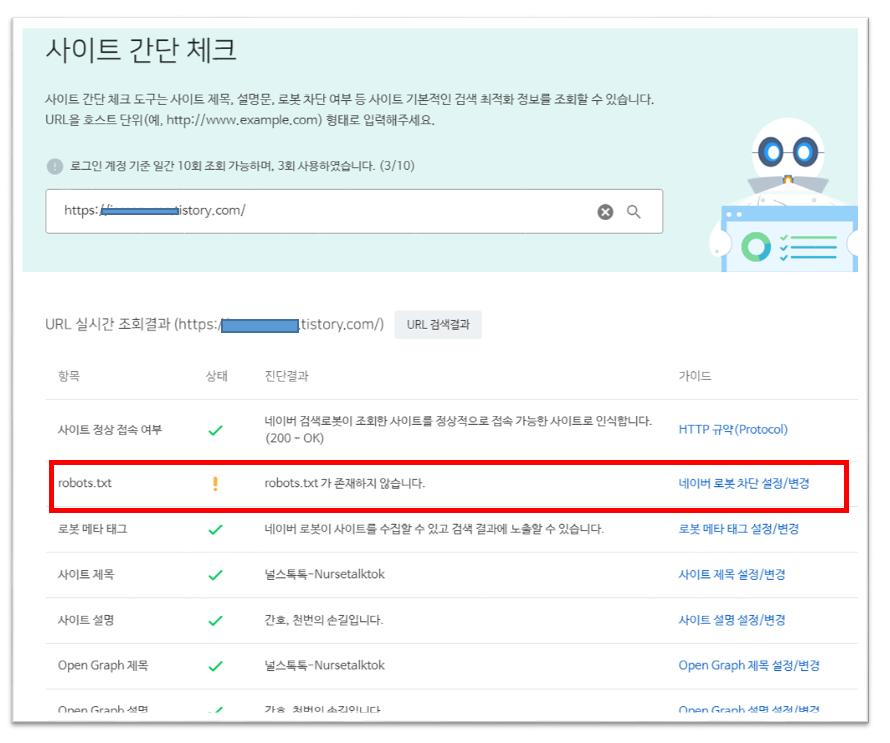Open the 사이트 제목 설정/변경 link
890x743 pixels.
pos(732,574)
